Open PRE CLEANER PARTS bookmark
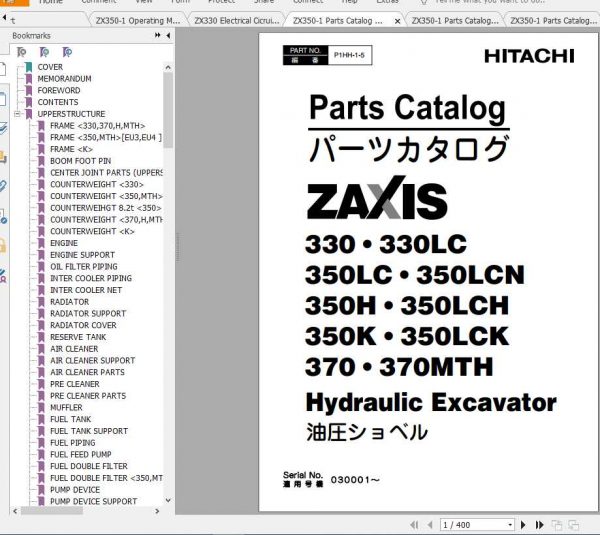Image resolution: width=600 pixels, height=535 pixels. 88,396
